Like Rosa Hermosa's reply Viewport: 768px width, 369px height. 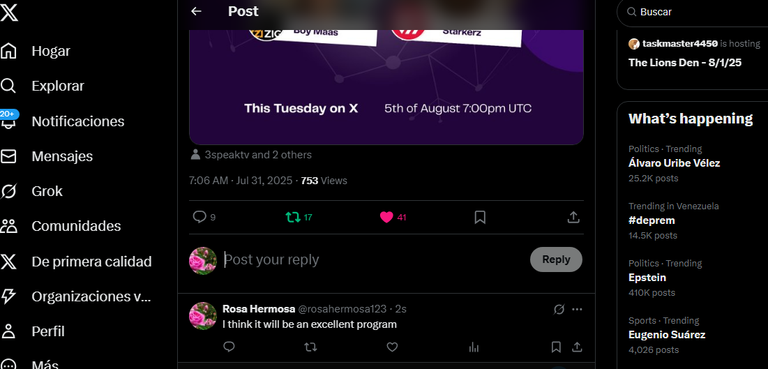(392, 347)
